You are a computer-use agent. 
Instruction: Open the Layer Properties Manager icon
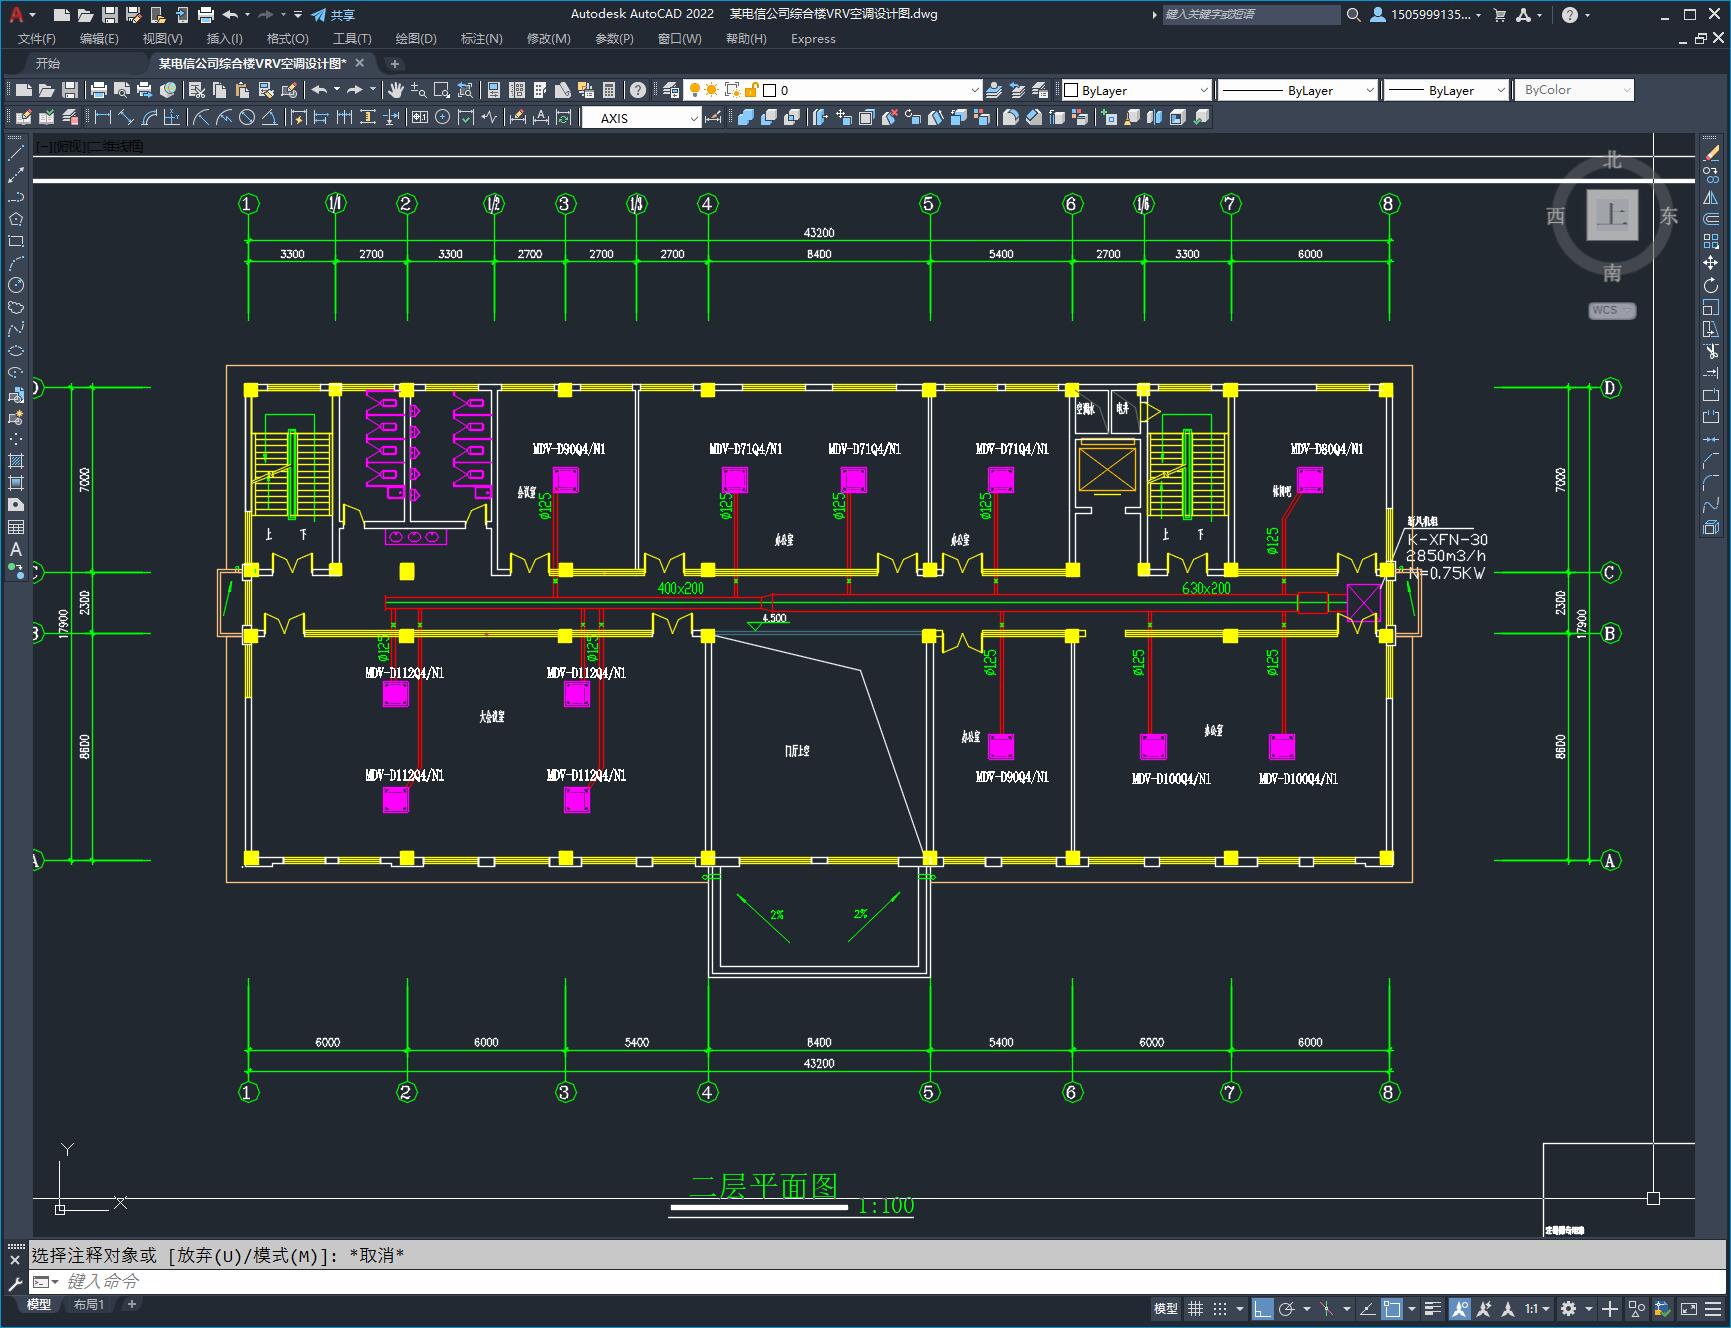tap(671, 90)
